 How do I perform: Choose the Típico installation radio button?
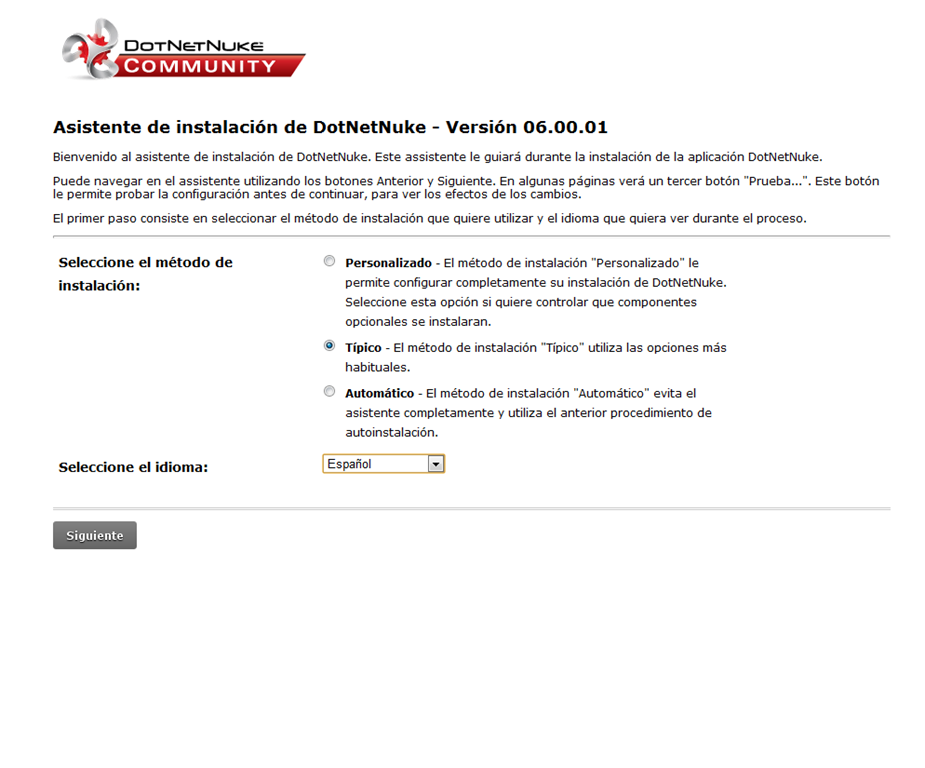pos(329,346)
